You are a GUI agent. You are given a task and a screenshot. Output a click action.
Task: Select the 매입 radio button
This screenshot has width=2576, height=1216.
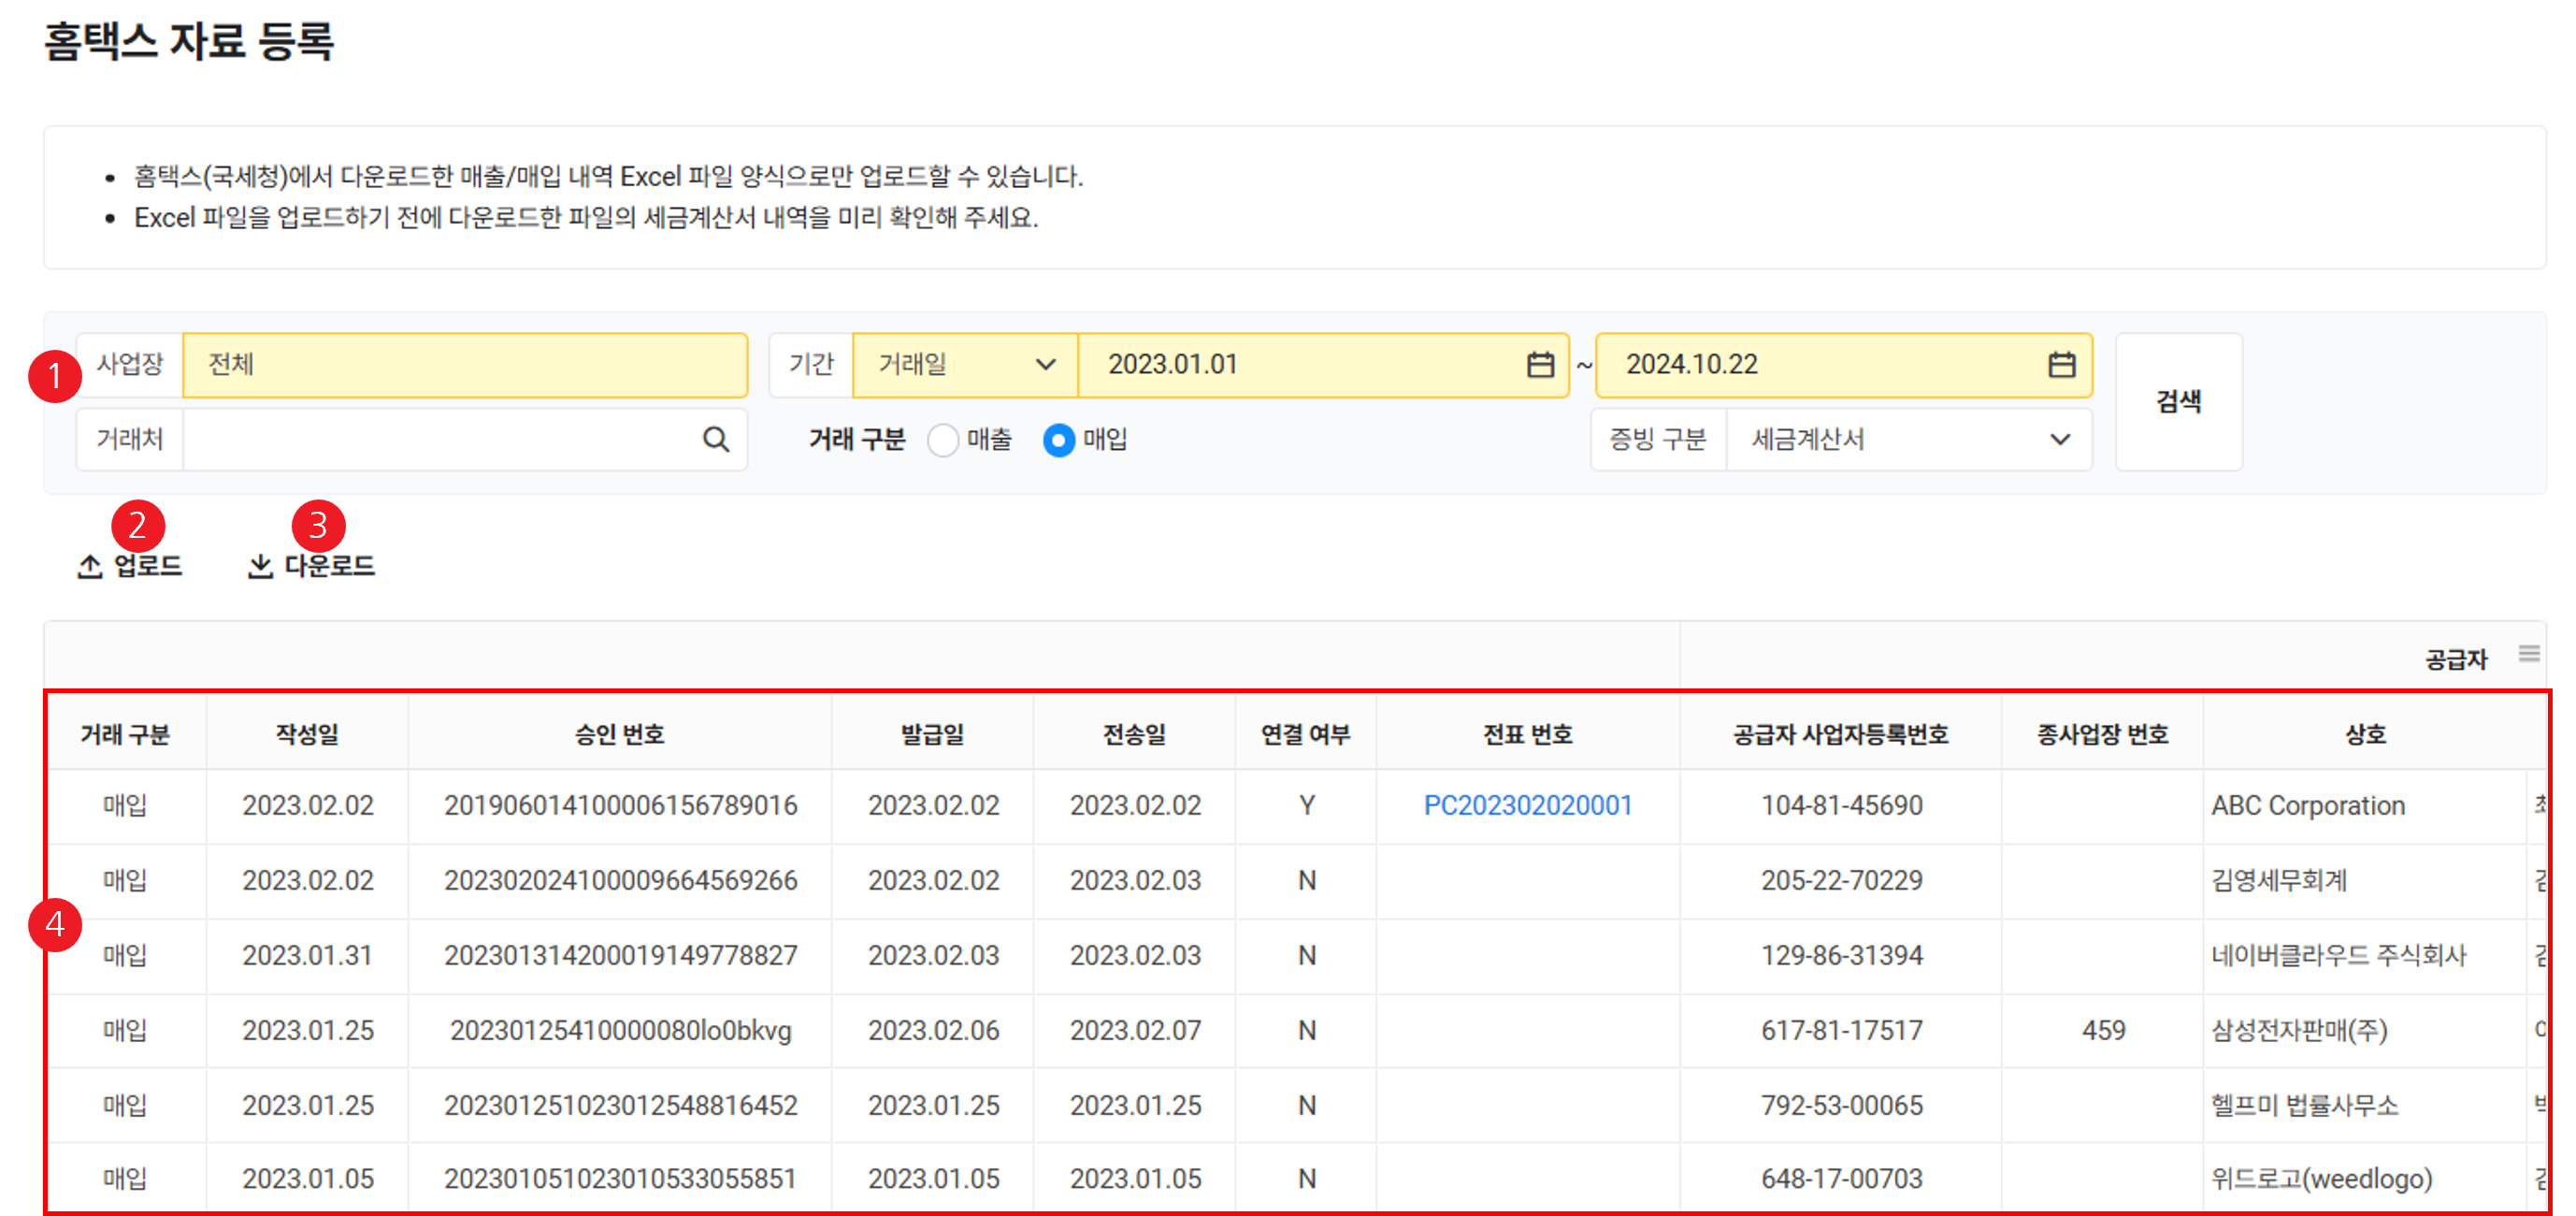click(1058, 440)
